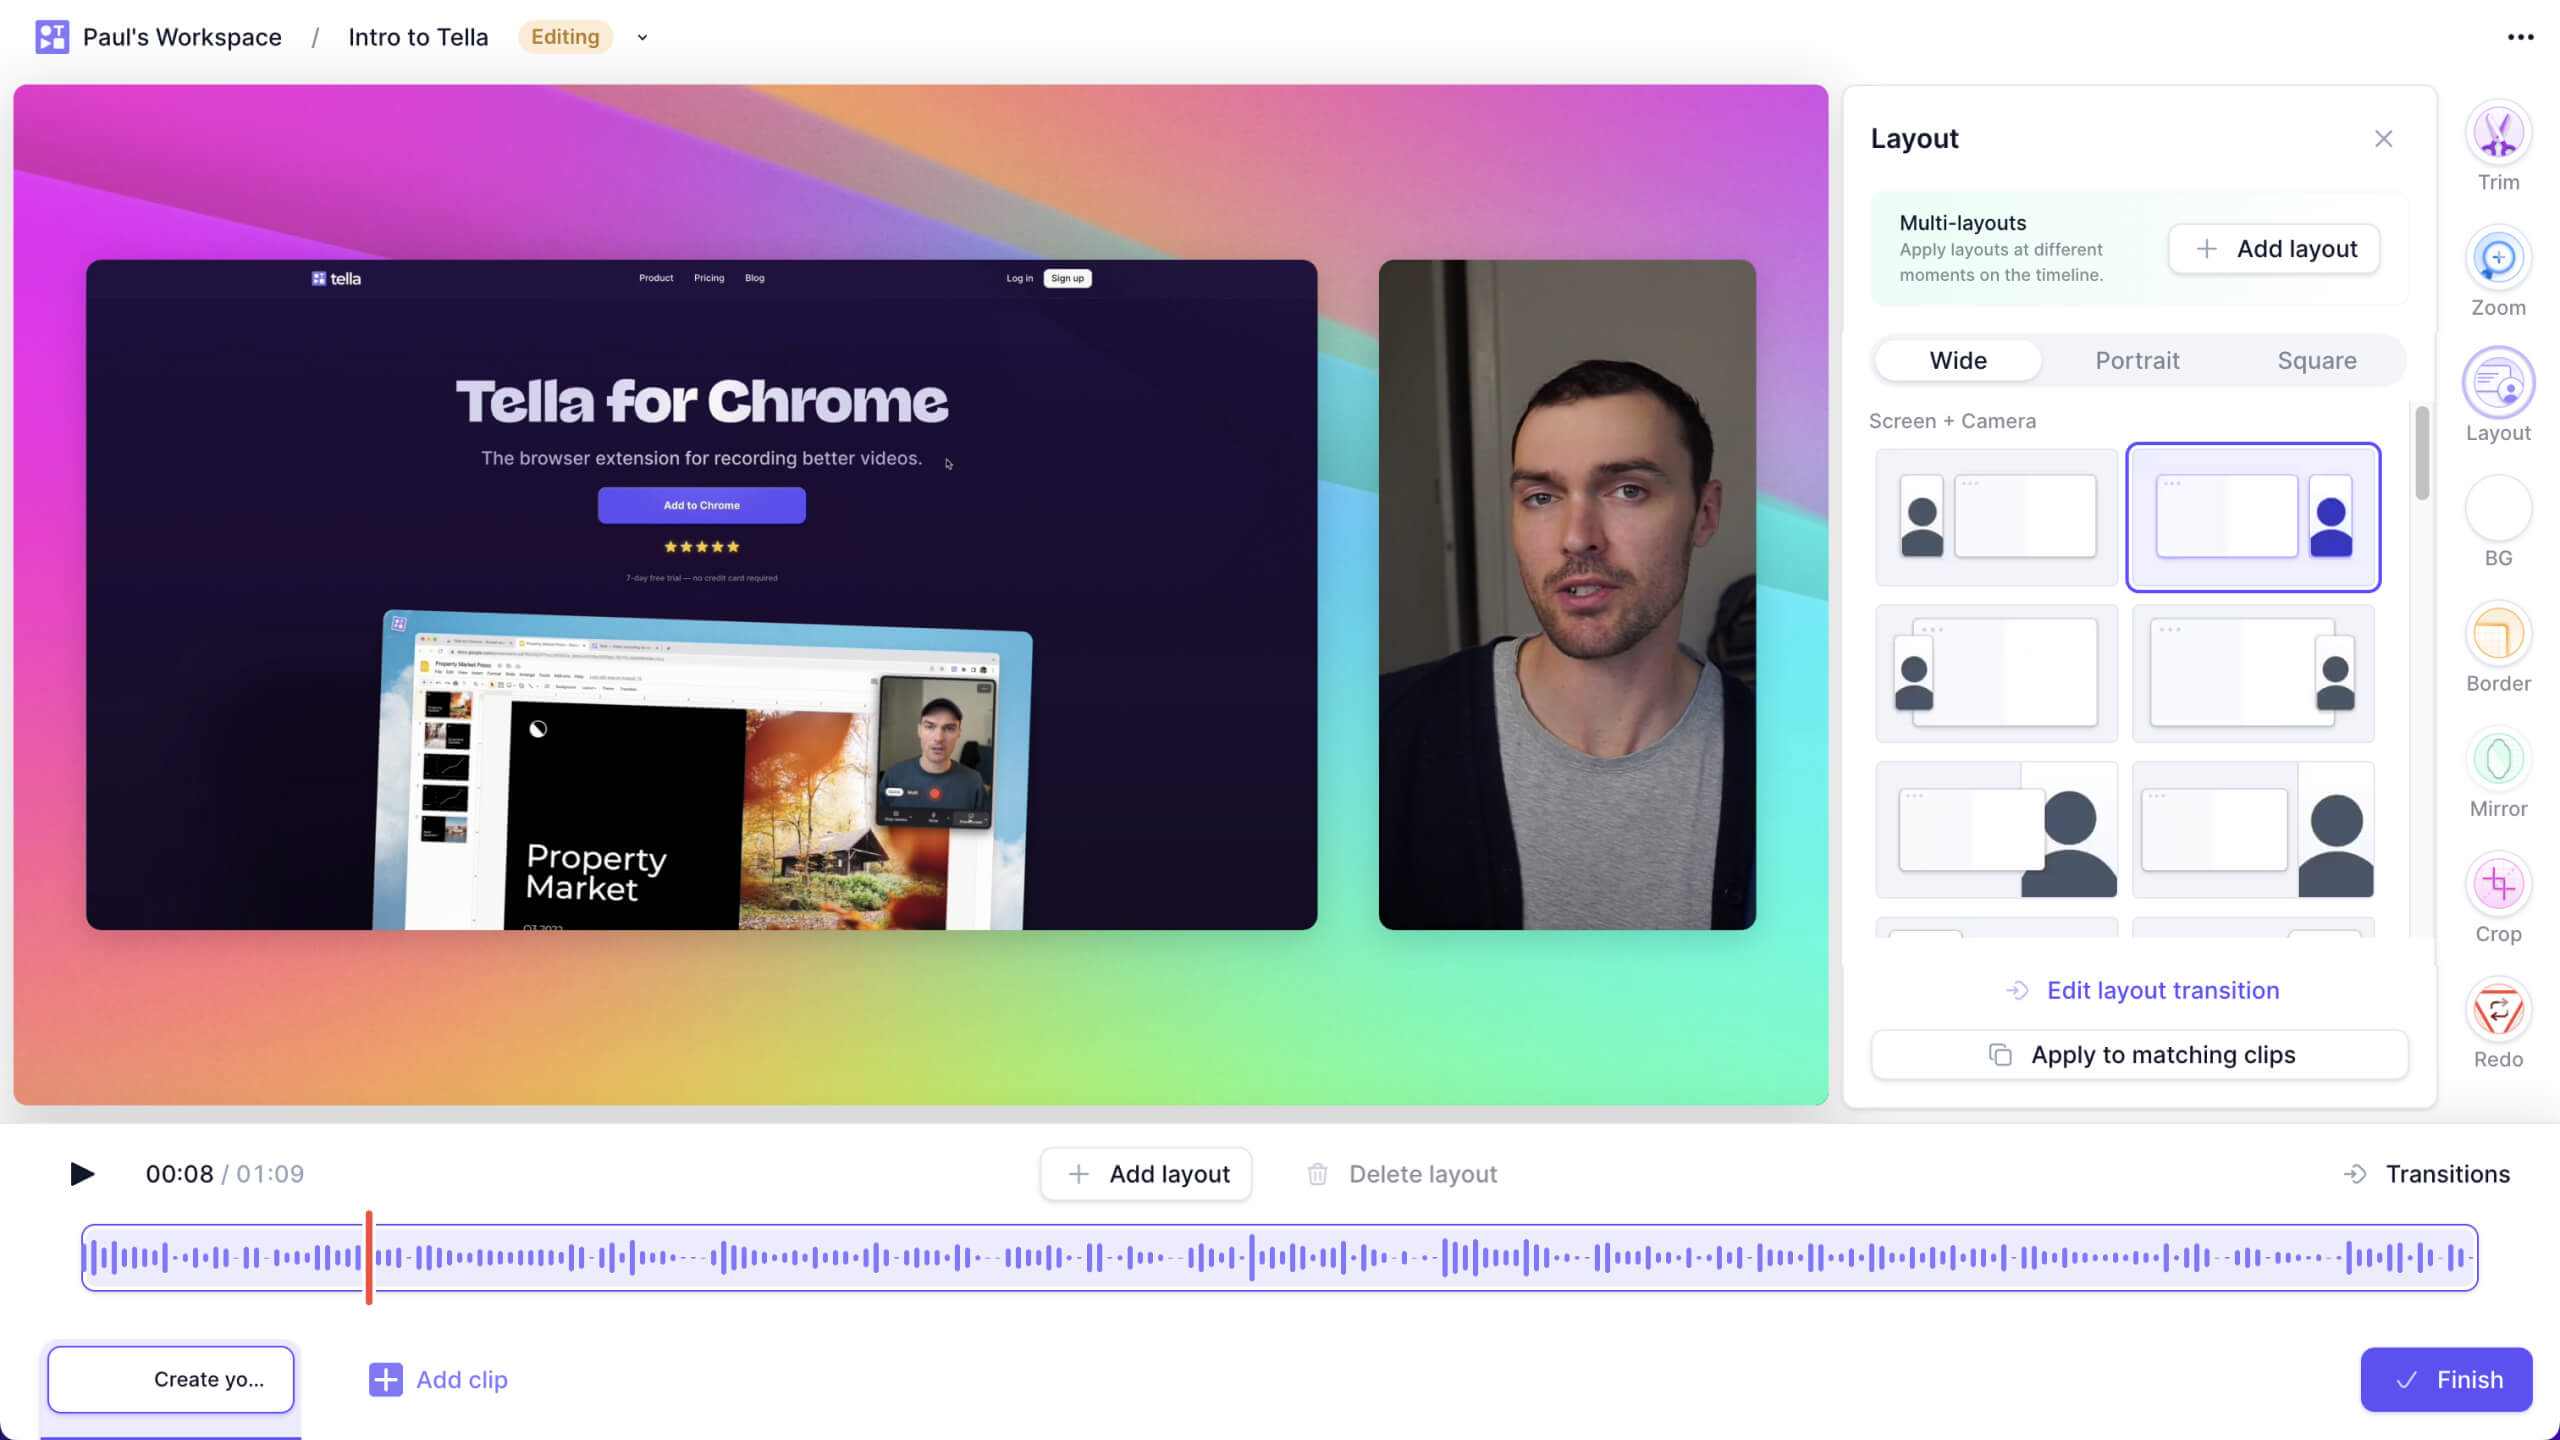2560x1440 pixels.
Task: Open the Crop tool
Action: tap(2497, 884)
